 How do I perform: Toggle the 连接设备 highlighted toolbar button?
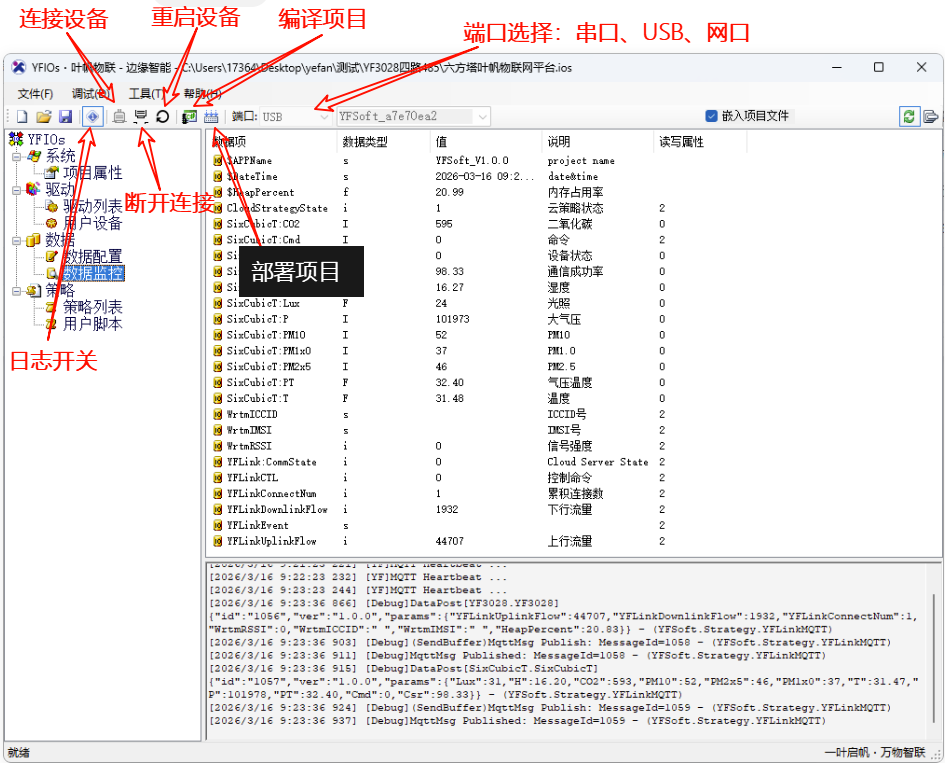tap(92, 116)
